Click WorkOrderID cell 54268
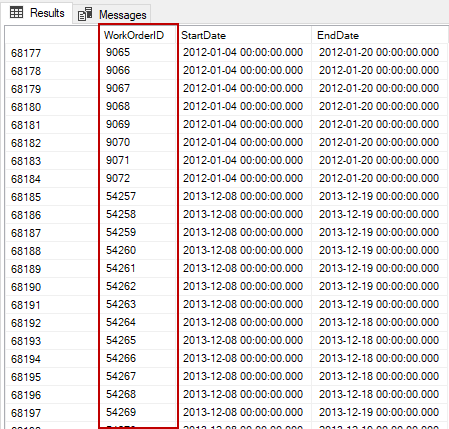The width and height of the screenshot is (449, 429). 137,394
